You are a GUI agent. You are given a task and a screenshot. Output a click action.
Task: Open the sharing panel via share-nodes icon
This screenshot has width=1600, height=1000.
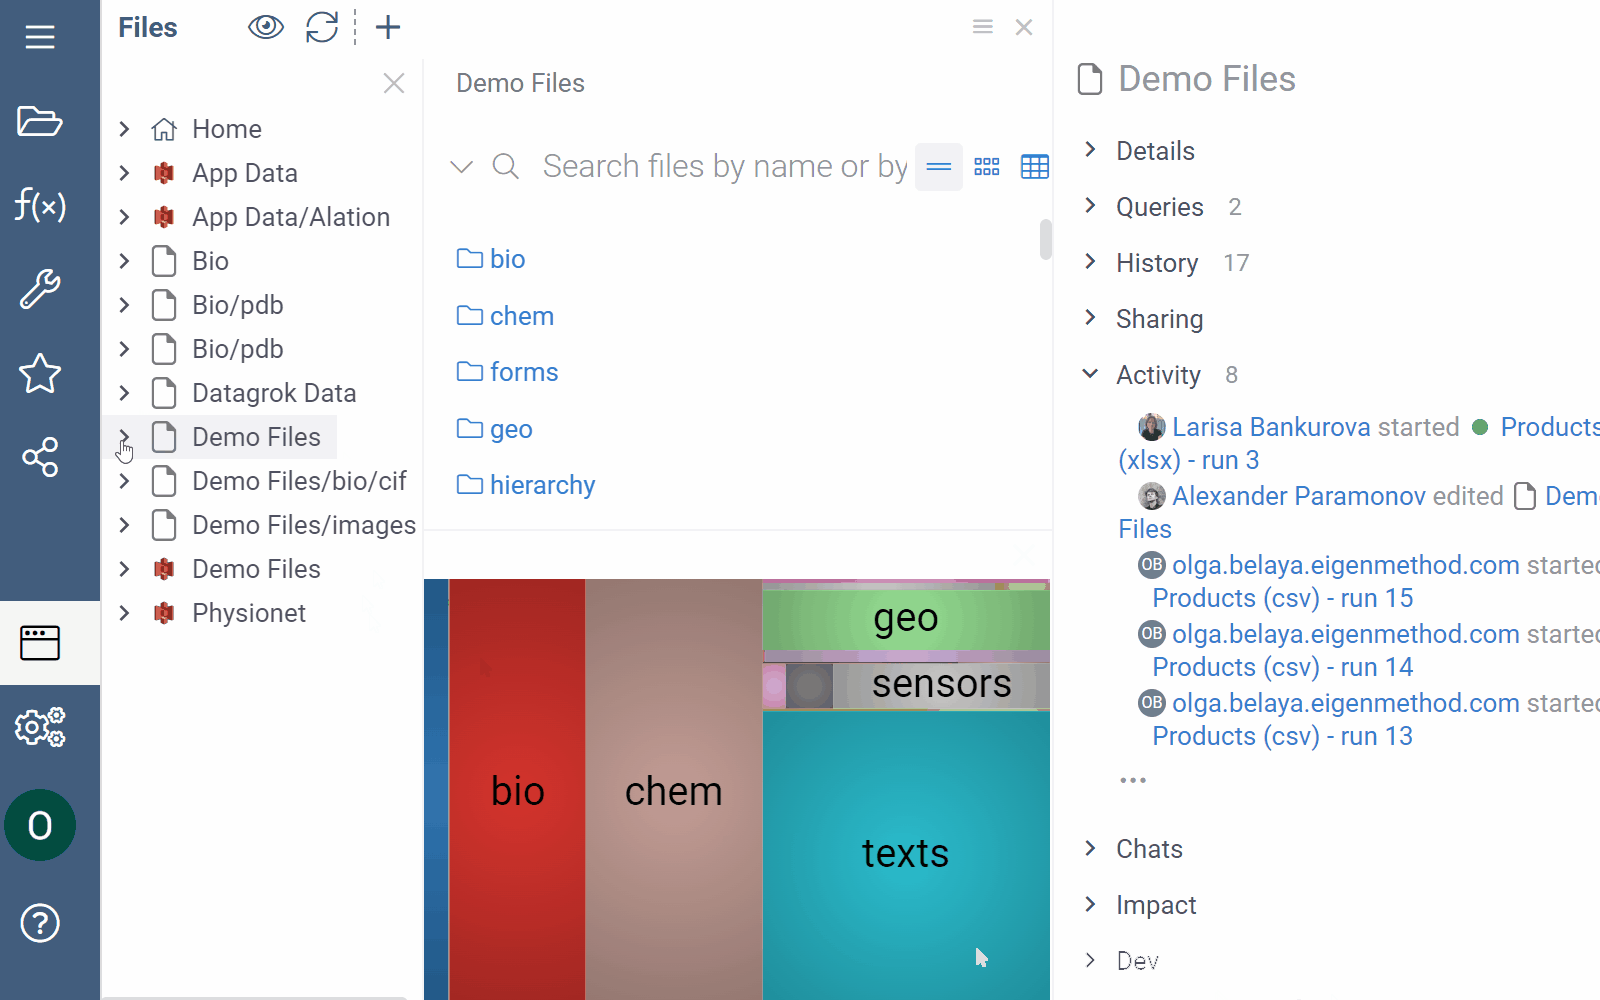click(40, 458)
